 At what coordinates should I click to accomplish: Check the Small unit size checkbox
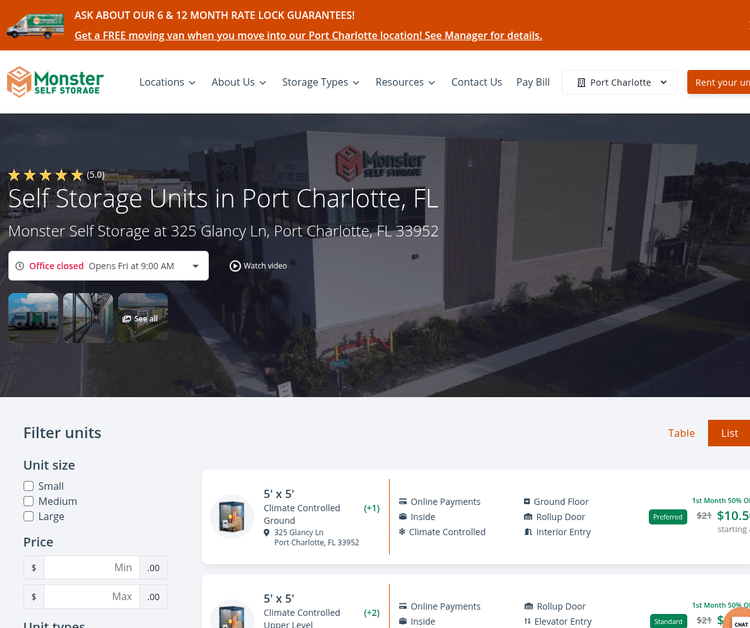click(x=29, y=486)
